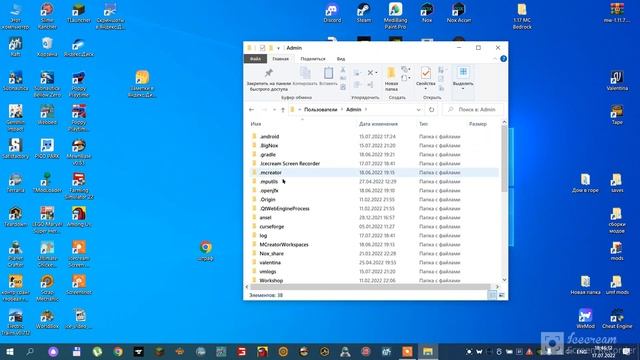Switch to the Вид ribbon tab
Image resolution: width=640 pixels, height=360 pixels.
point(340,59)
